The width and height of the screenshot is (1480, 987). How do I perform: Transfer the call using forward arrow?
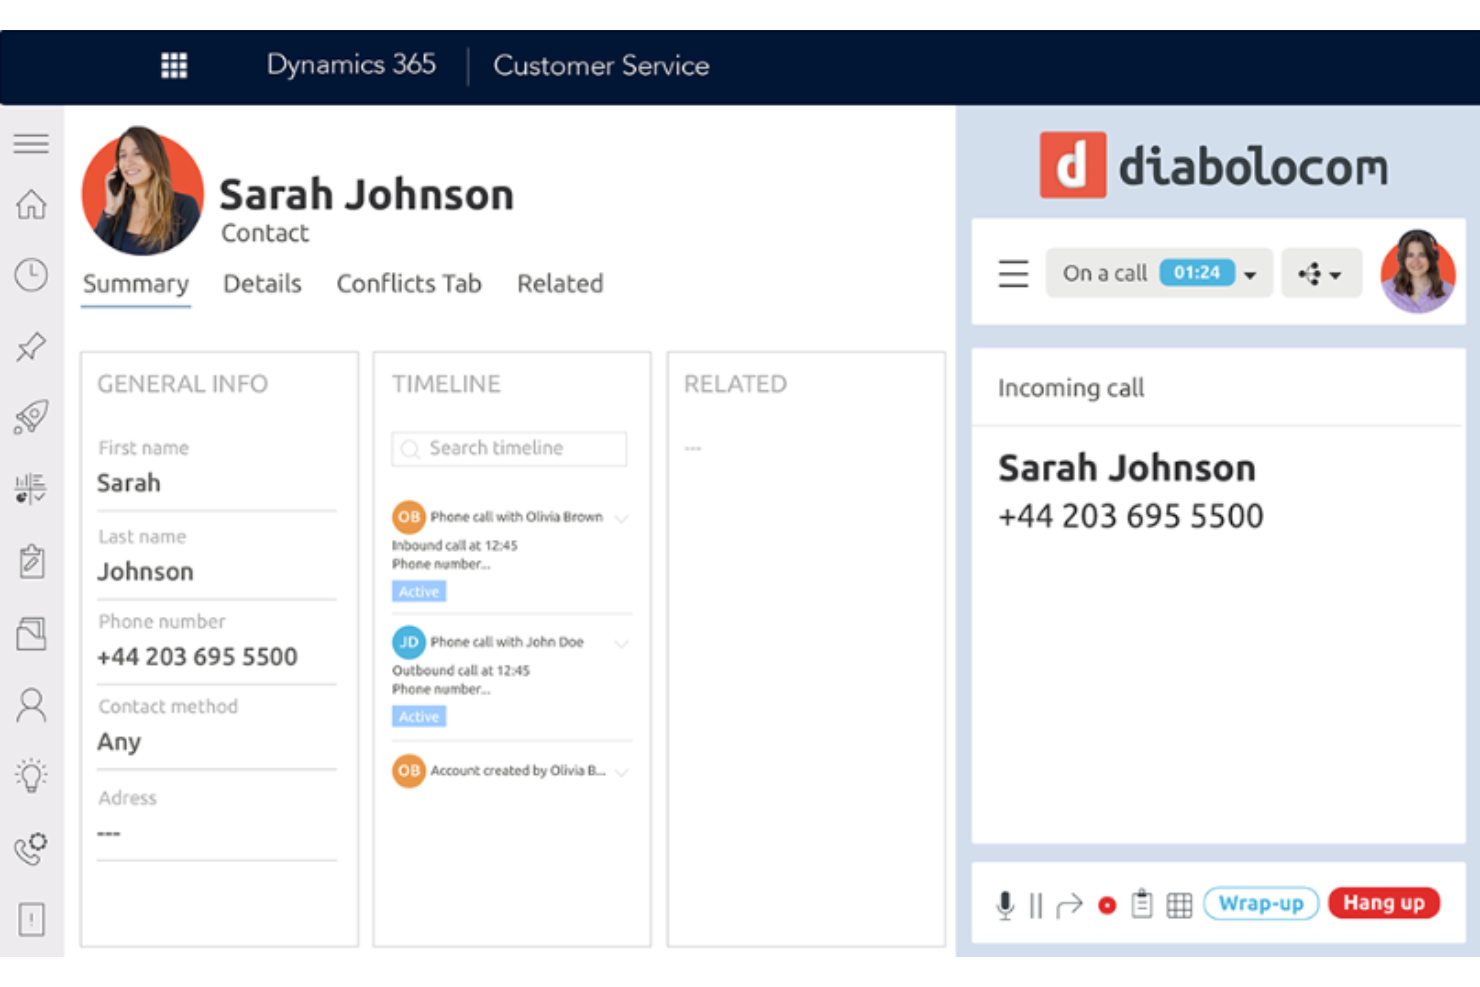point(1069,905)
